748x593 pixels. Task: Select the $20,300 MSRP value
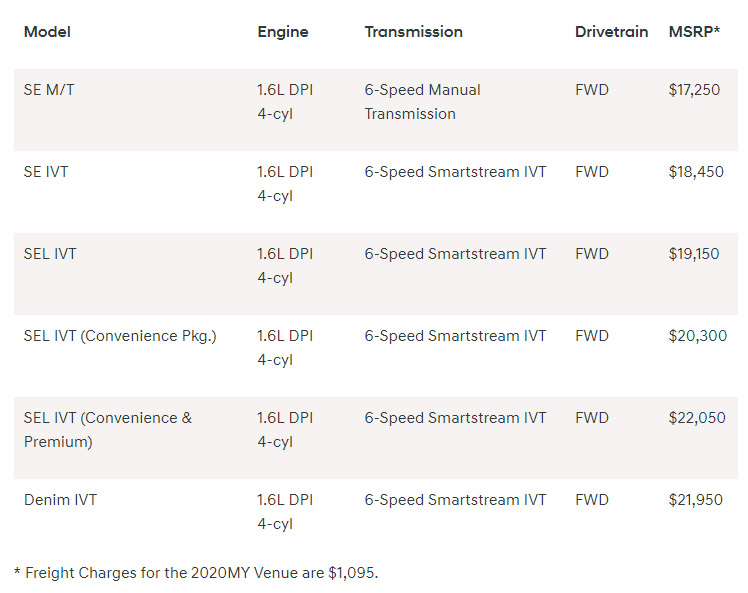tap(698, 336)
